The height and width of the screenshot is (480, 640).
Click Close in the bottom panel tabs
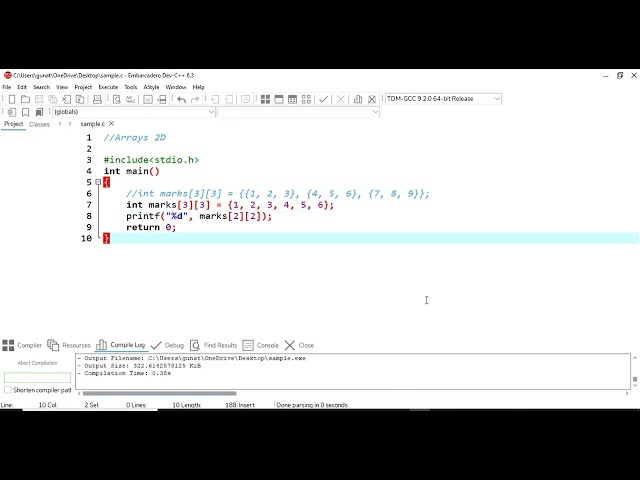coord(300,345)
